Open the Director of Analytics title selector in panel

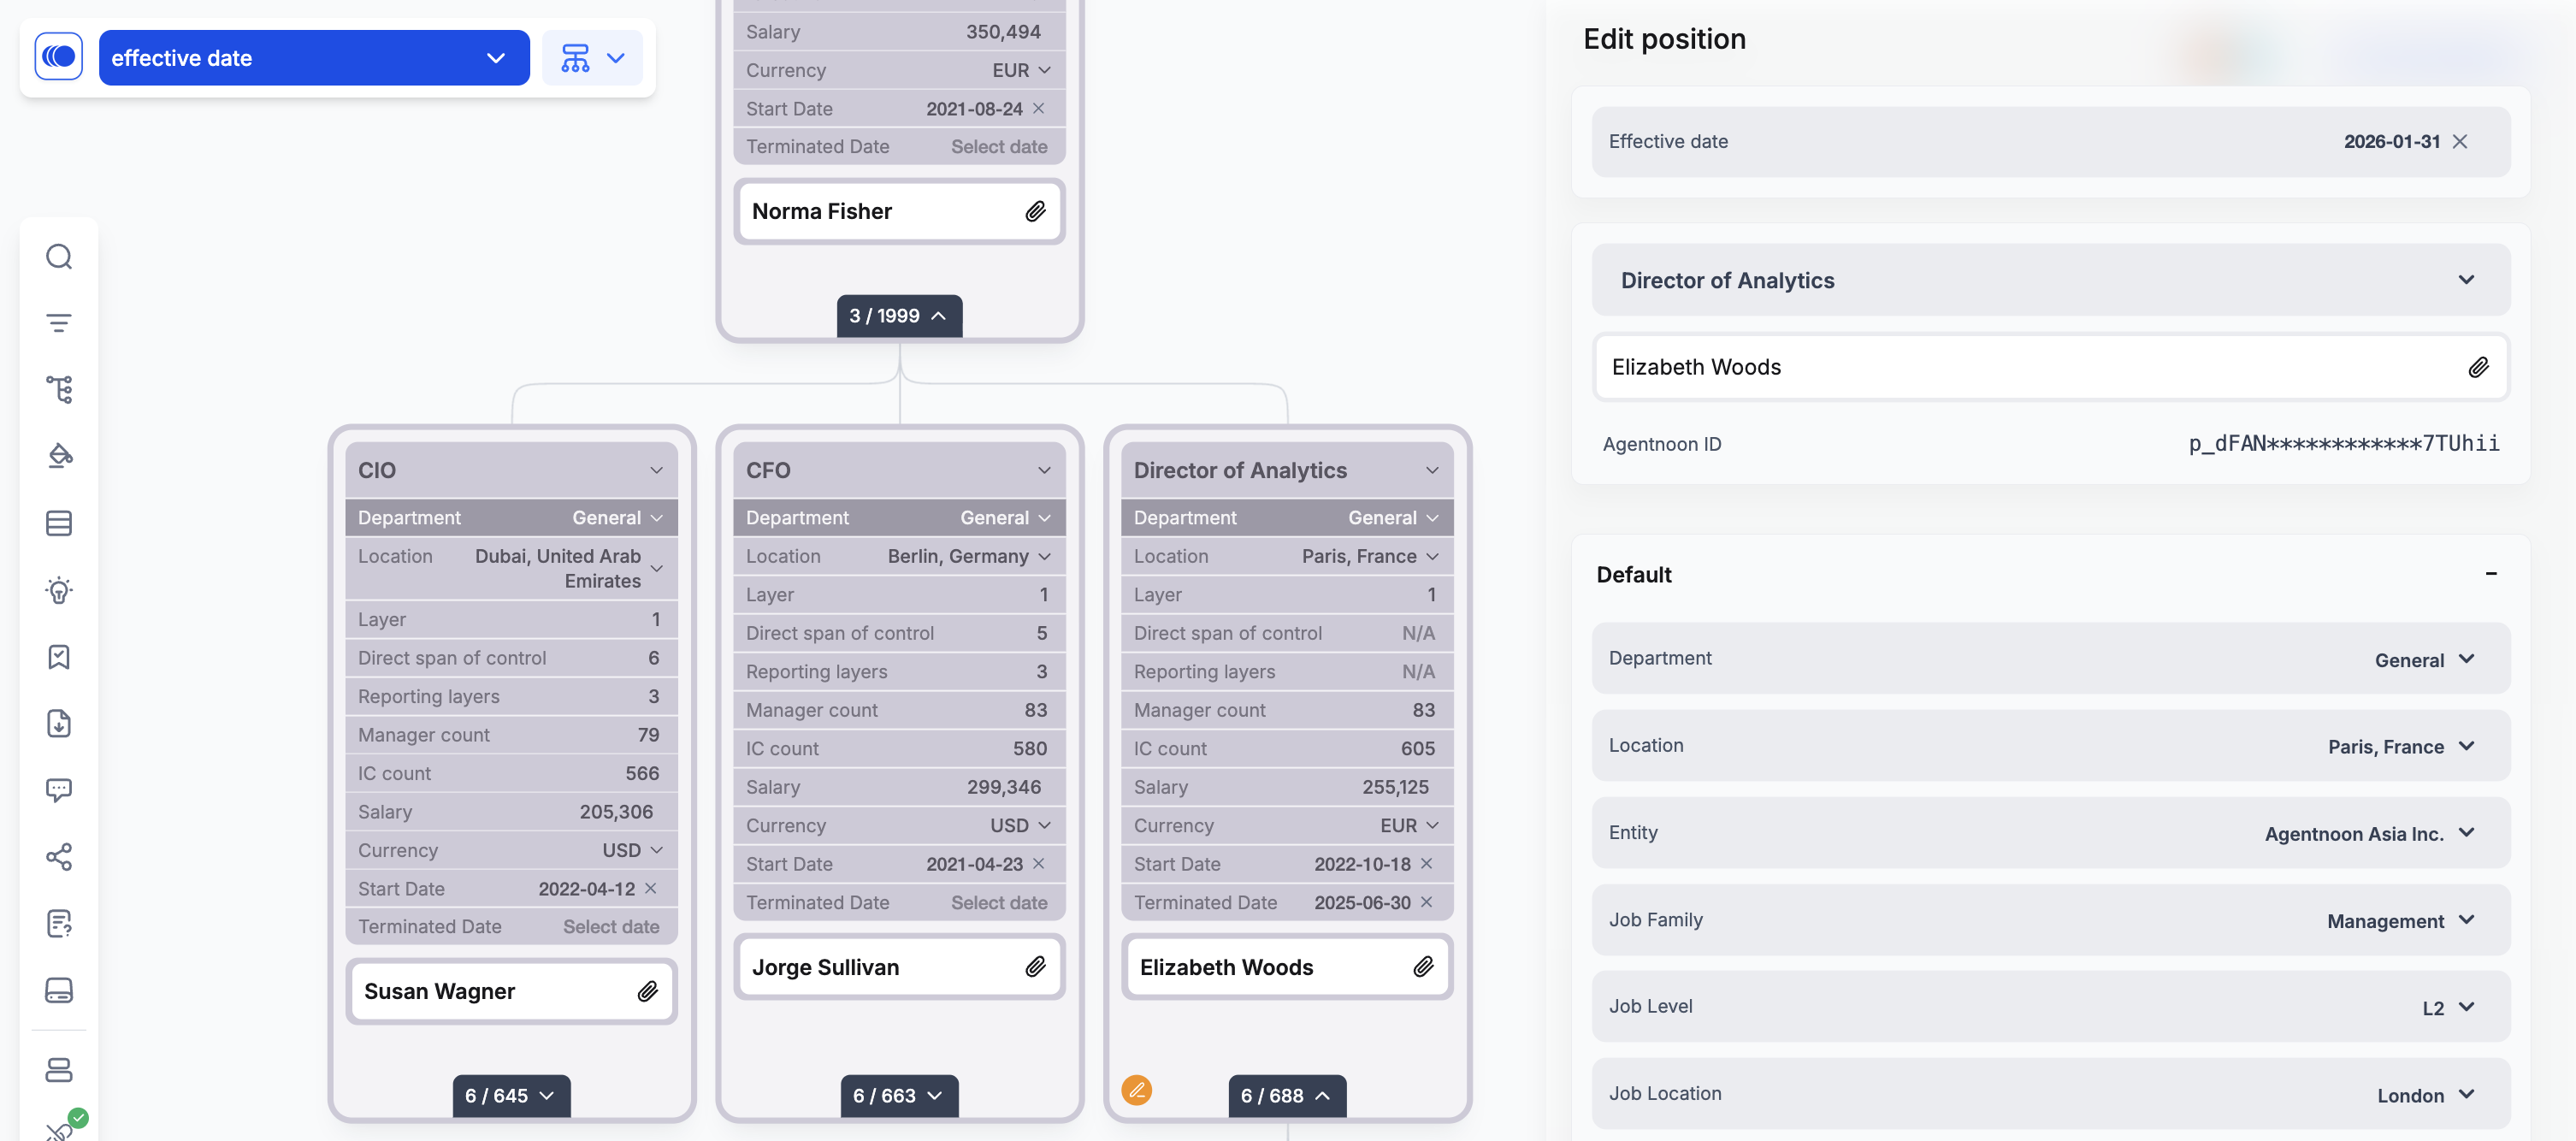(x=2050, y=281)
